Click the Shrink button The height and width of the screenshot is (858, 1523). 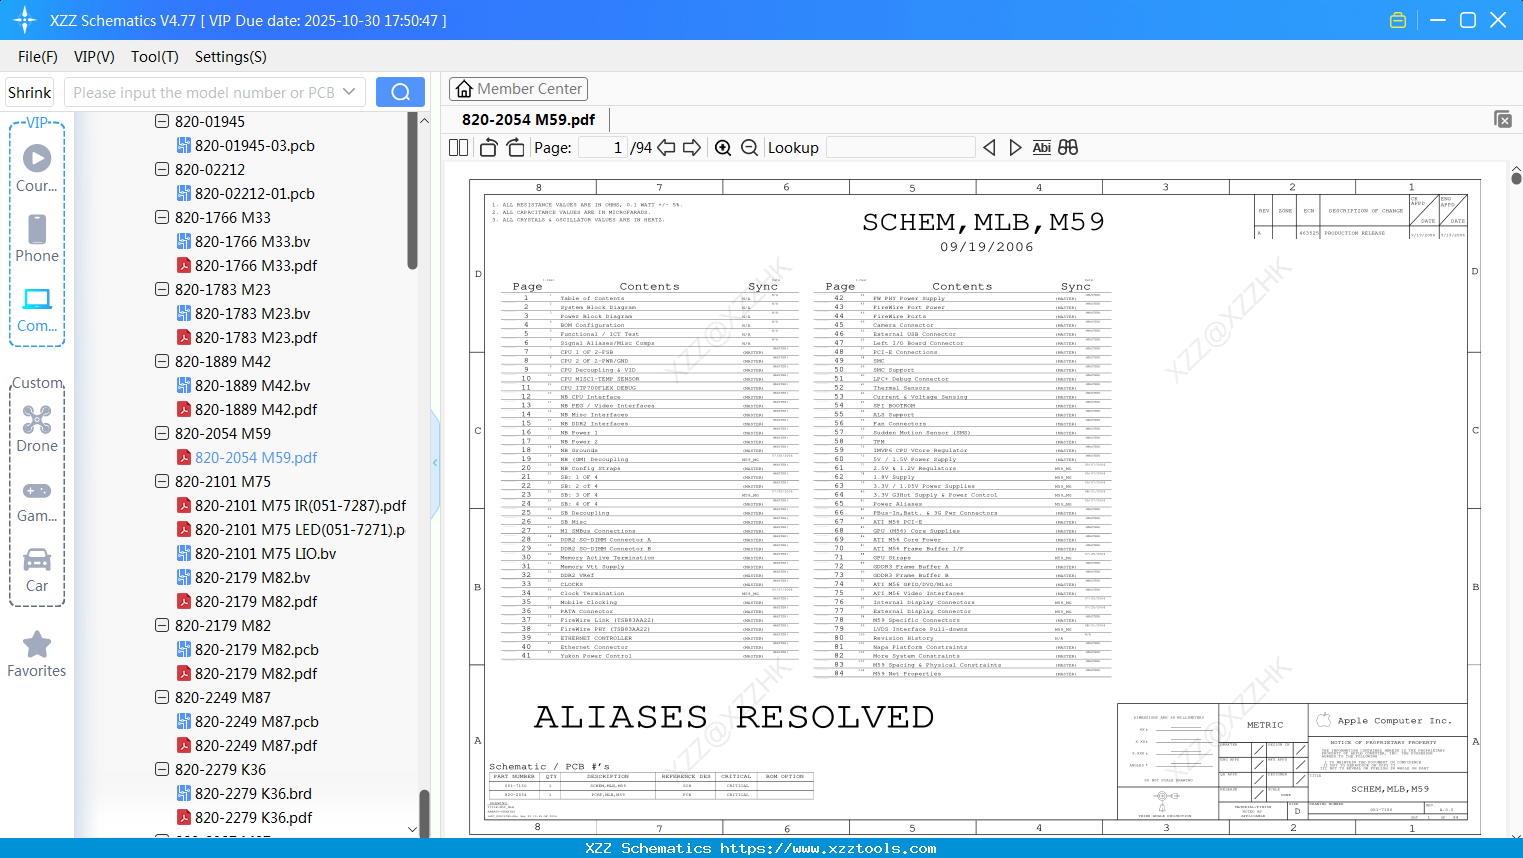click(x=30, y=92)
